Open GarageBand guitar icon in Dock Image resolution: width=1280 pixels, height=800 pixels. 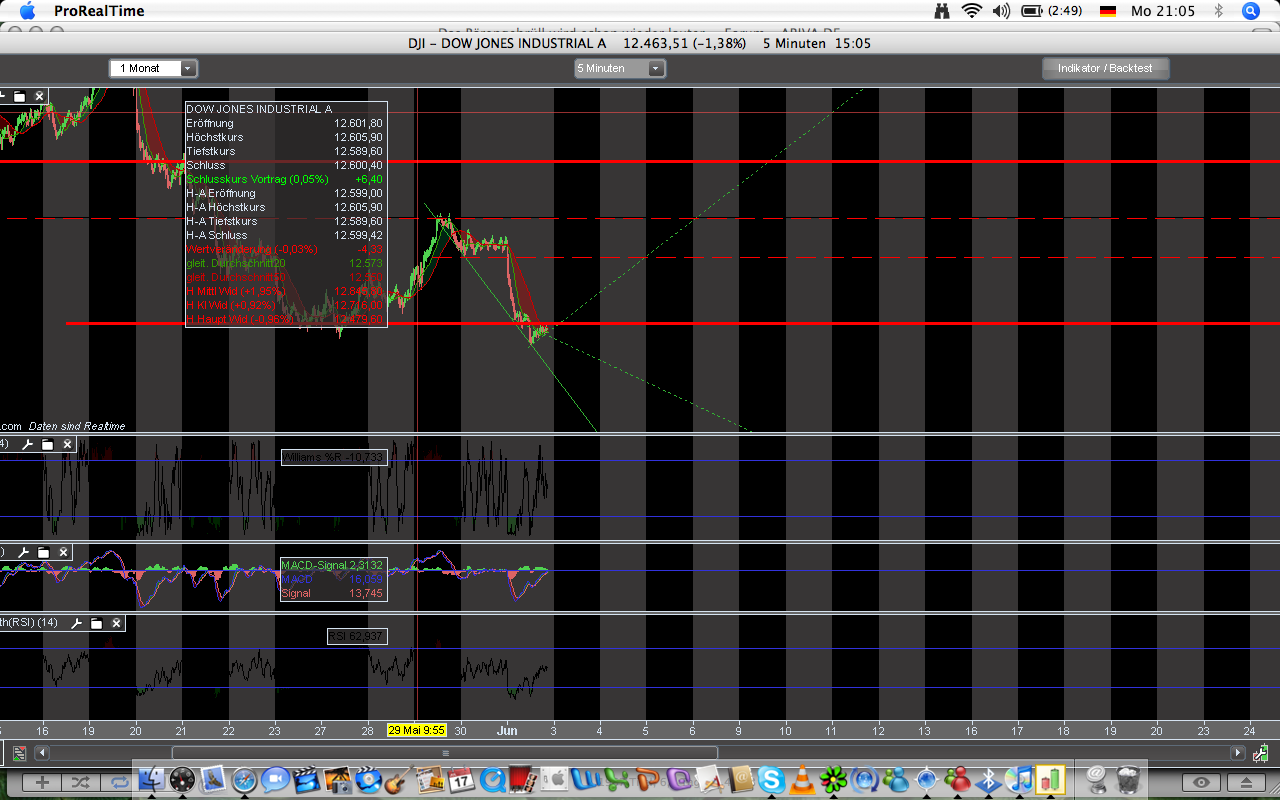coord(399,779)
